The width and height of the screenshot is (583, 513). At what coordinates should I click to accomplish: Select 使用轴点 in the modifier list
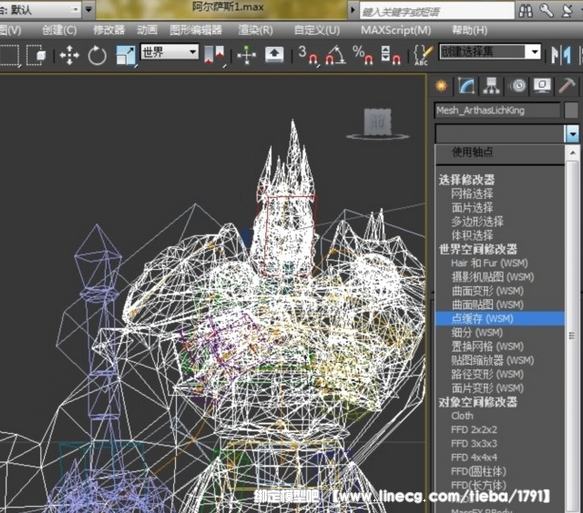coord(472,152)
